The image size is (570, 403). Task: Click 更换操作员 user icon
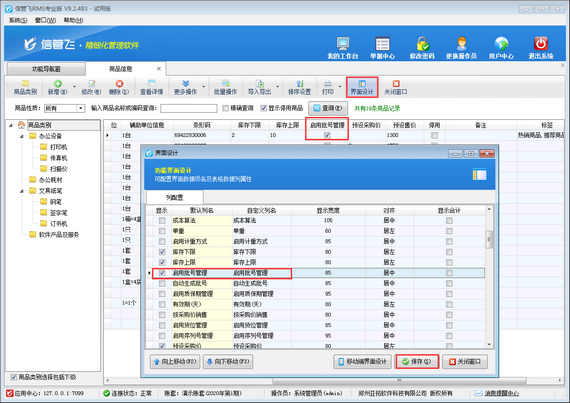[x=461, y=44]
